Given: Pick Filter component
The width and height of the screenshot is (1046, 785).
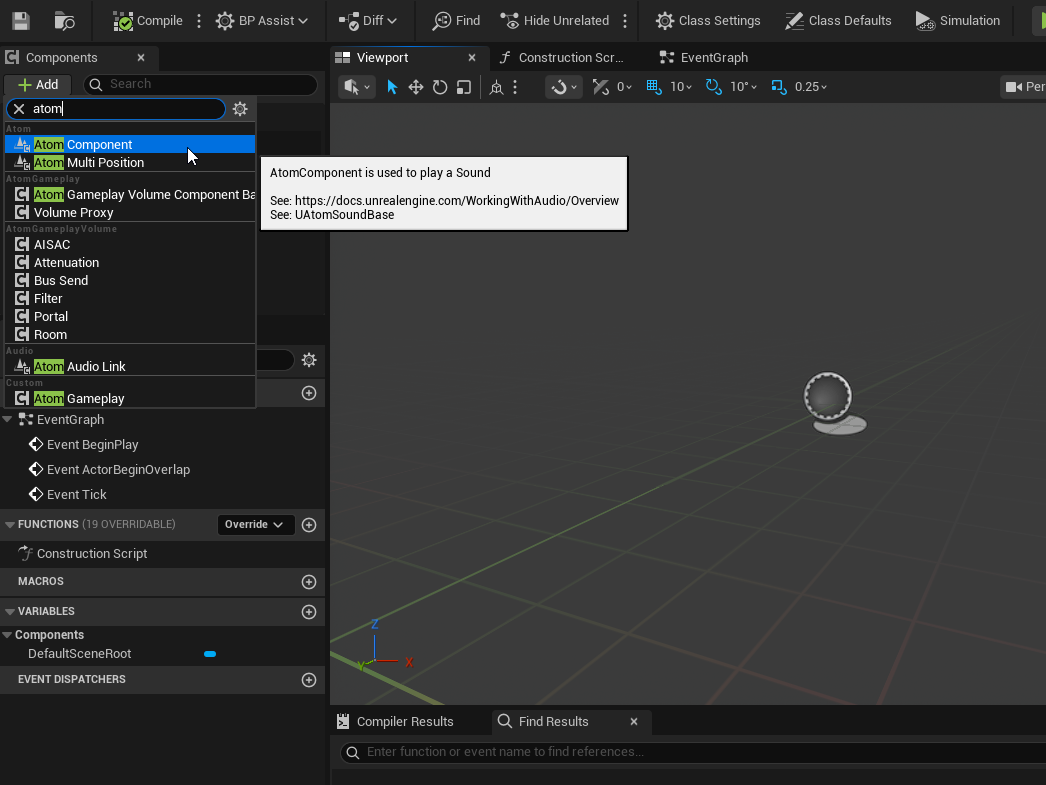Looking at the screenshot, I should 130,298.
